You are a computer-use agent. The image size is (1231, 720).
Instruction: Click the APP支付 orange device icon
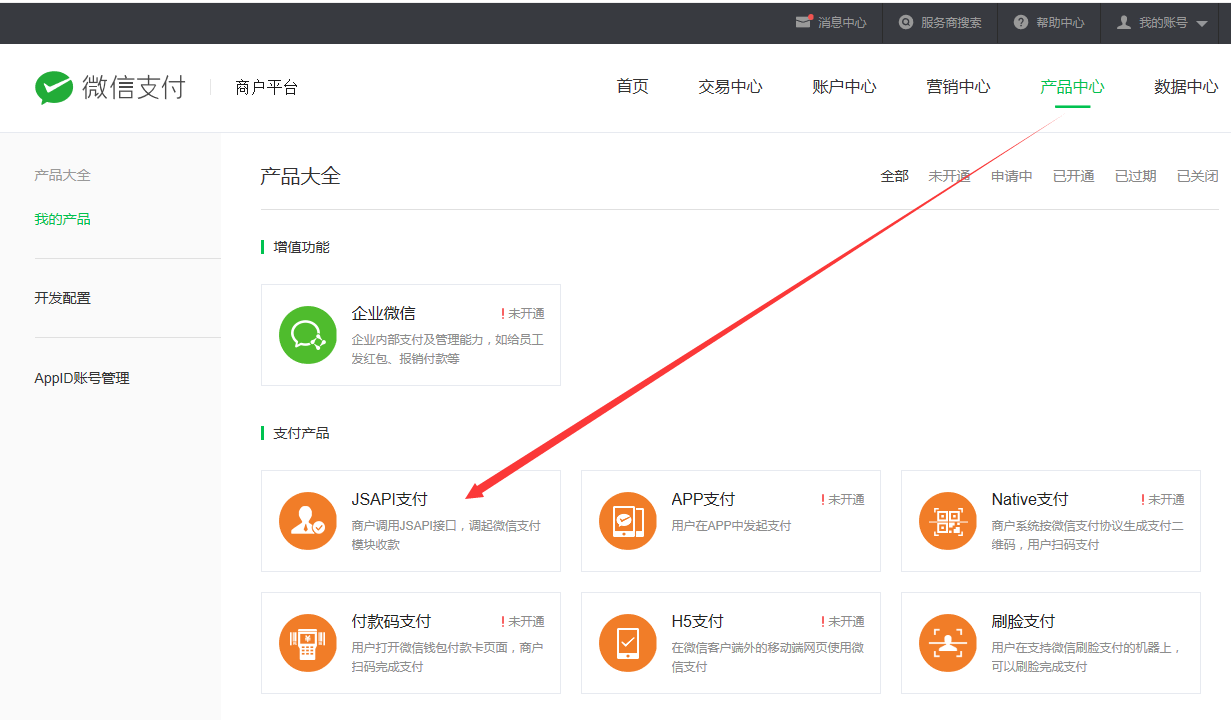pyautogui.click(x=627, y=521)
